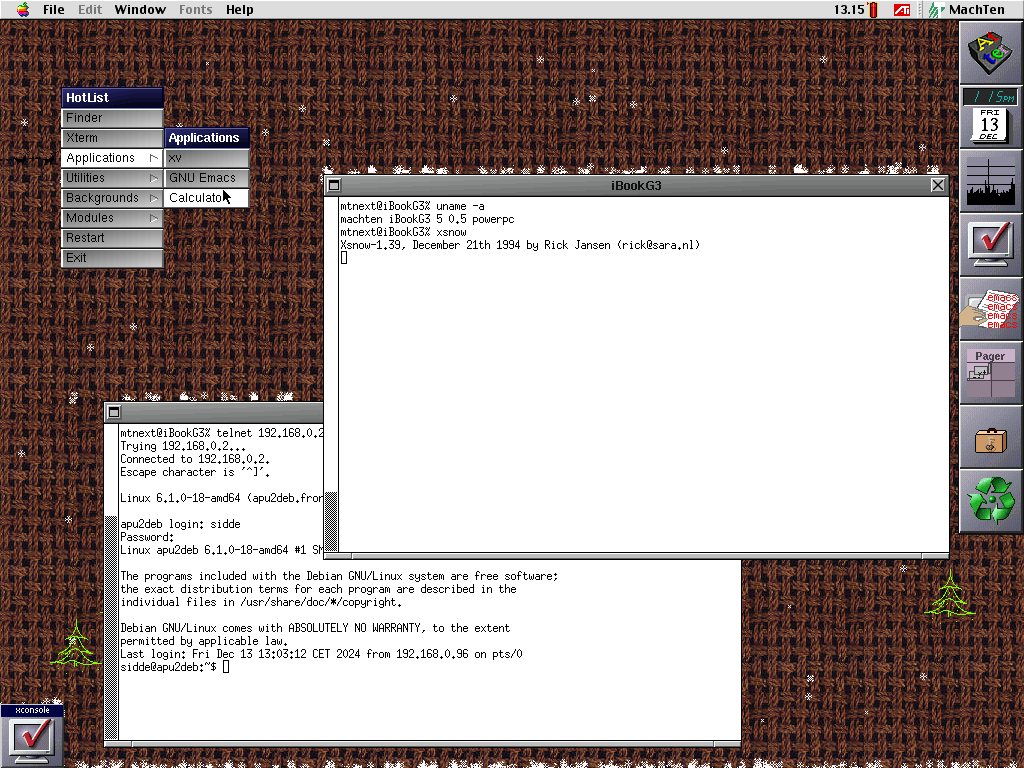Click the digital clock display in dock
The image size is (1024, 768).
point(991,97)
